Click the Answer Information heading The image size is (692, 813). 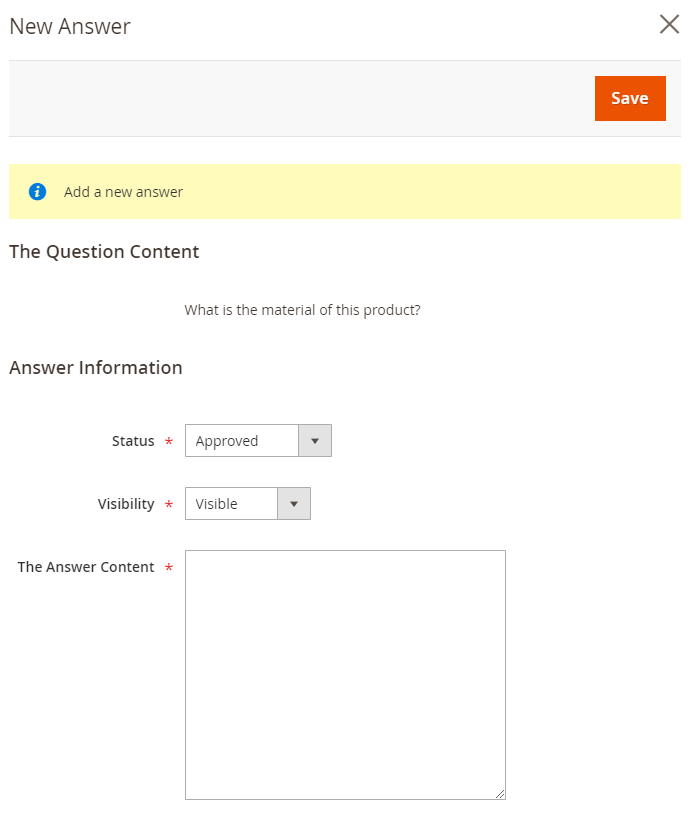point(96,368)
